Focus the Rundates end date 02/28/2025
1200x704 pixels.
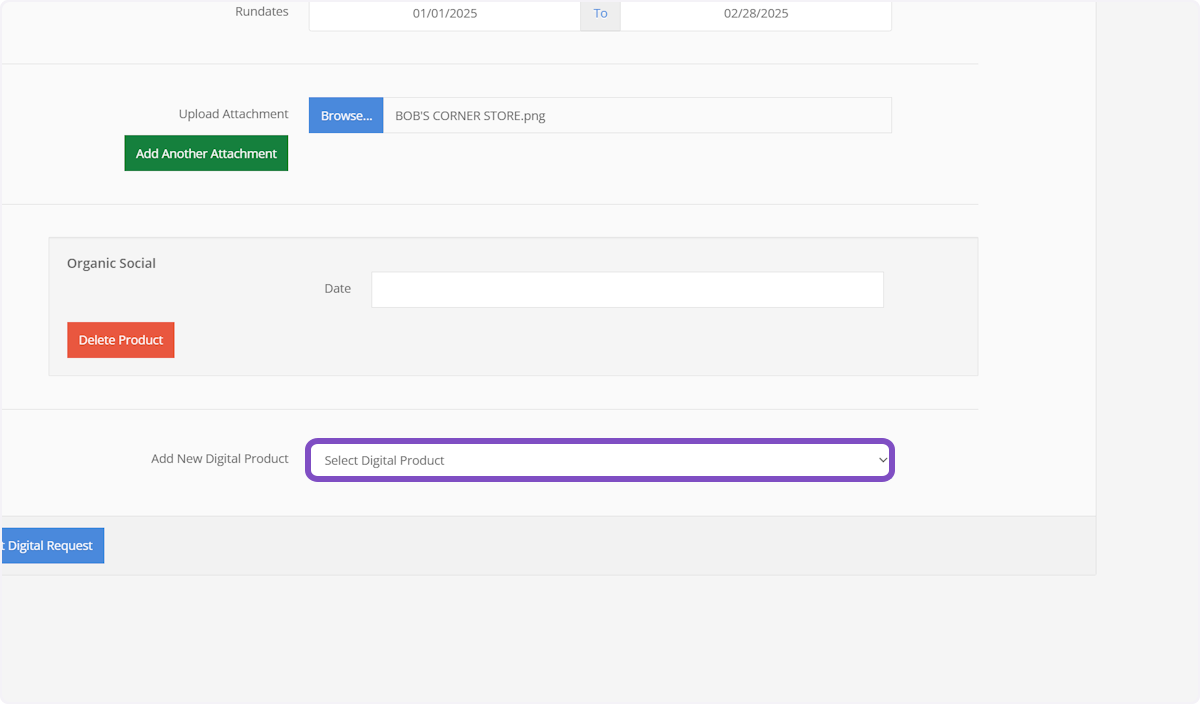tap(755, 14)
